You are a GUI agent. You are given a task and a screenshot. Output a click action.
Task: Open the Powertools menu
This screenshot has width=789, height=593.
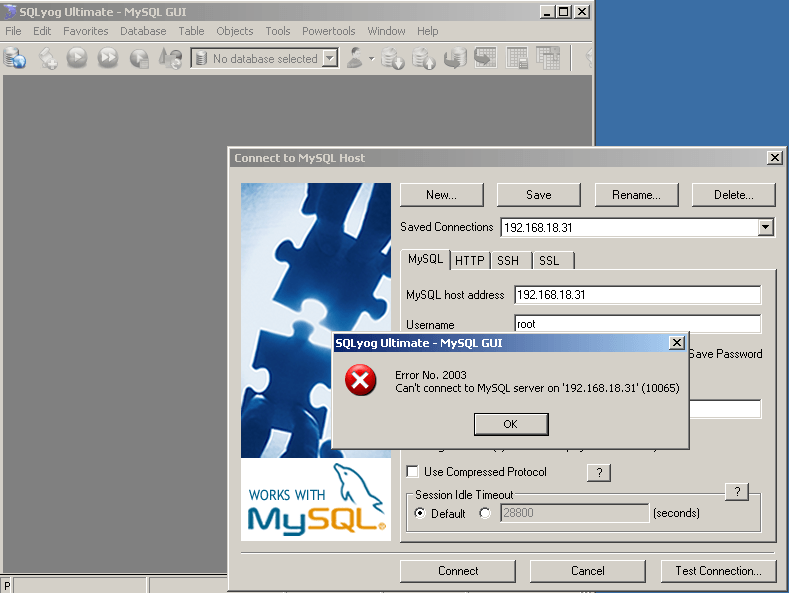328,31
